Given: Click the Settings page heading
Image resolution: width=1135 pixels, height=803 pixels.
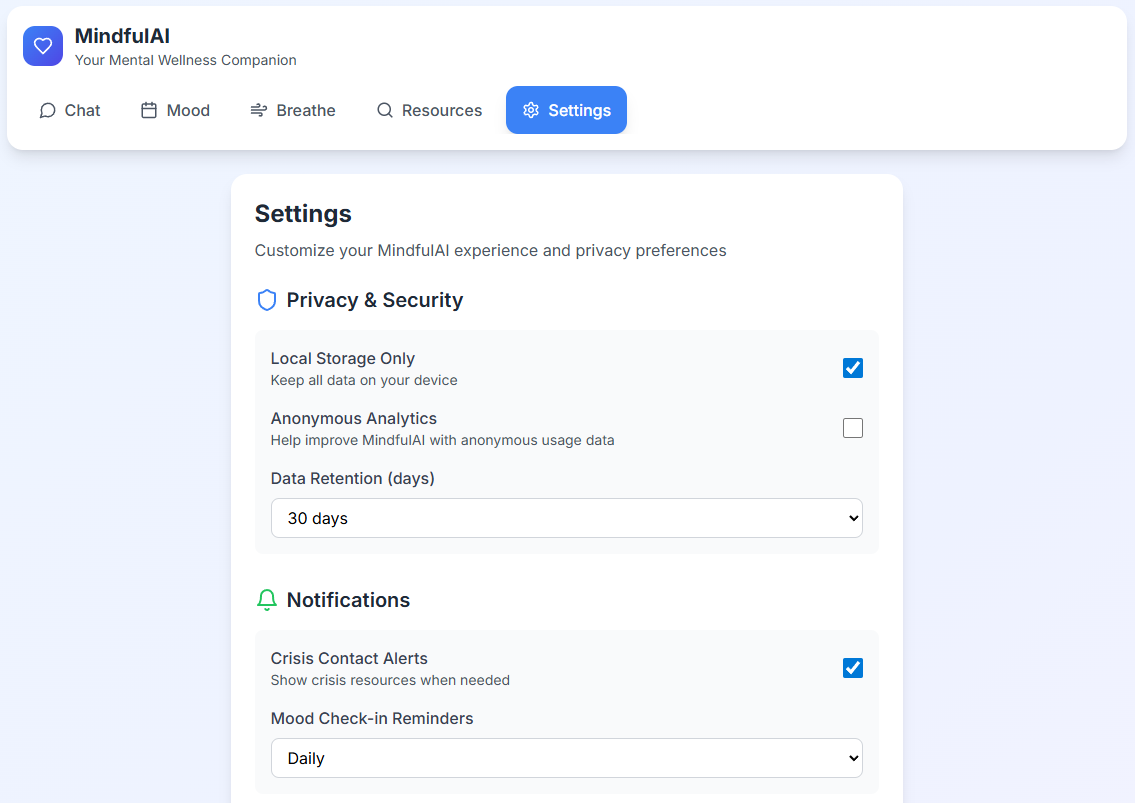Looking at the screenshot, I should tap(303, 213).
